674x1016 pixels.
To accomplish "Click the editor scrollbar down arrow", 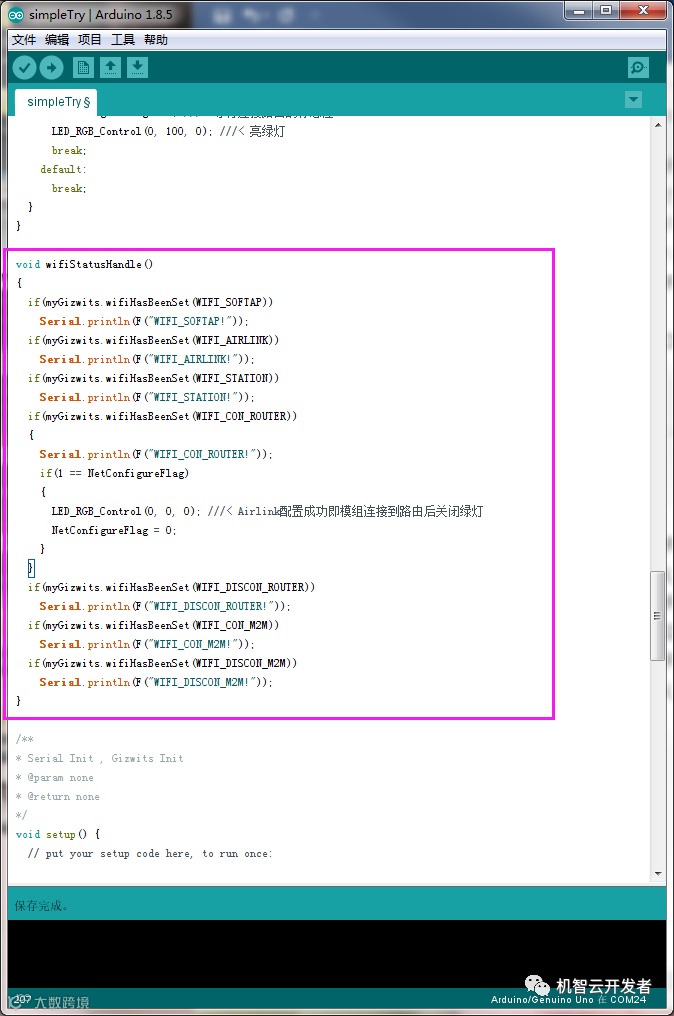I will coord(658,873).
